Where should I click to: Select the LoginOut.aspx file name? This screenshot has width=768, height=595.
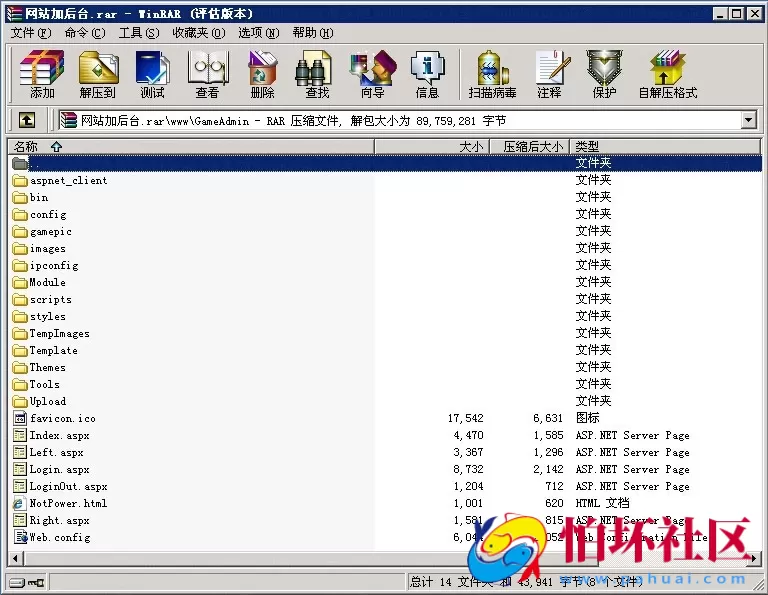pos(68,486)
